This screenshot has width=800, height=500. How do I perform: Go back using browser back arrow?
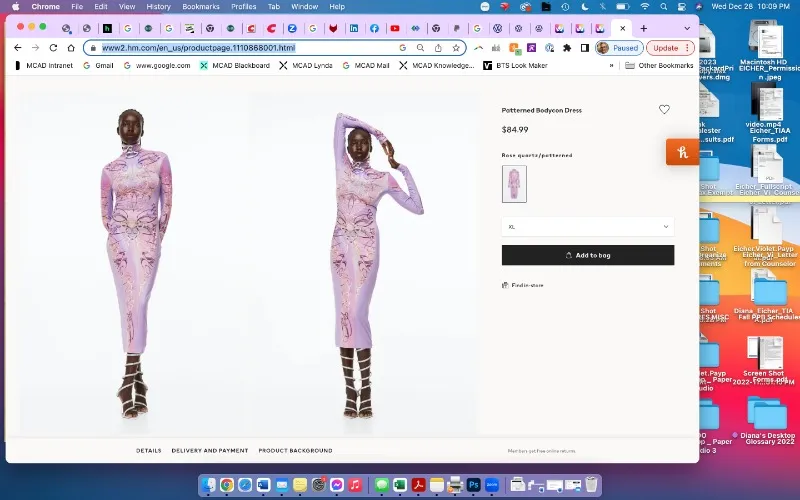pyautogui.click(x=18, y=47)
